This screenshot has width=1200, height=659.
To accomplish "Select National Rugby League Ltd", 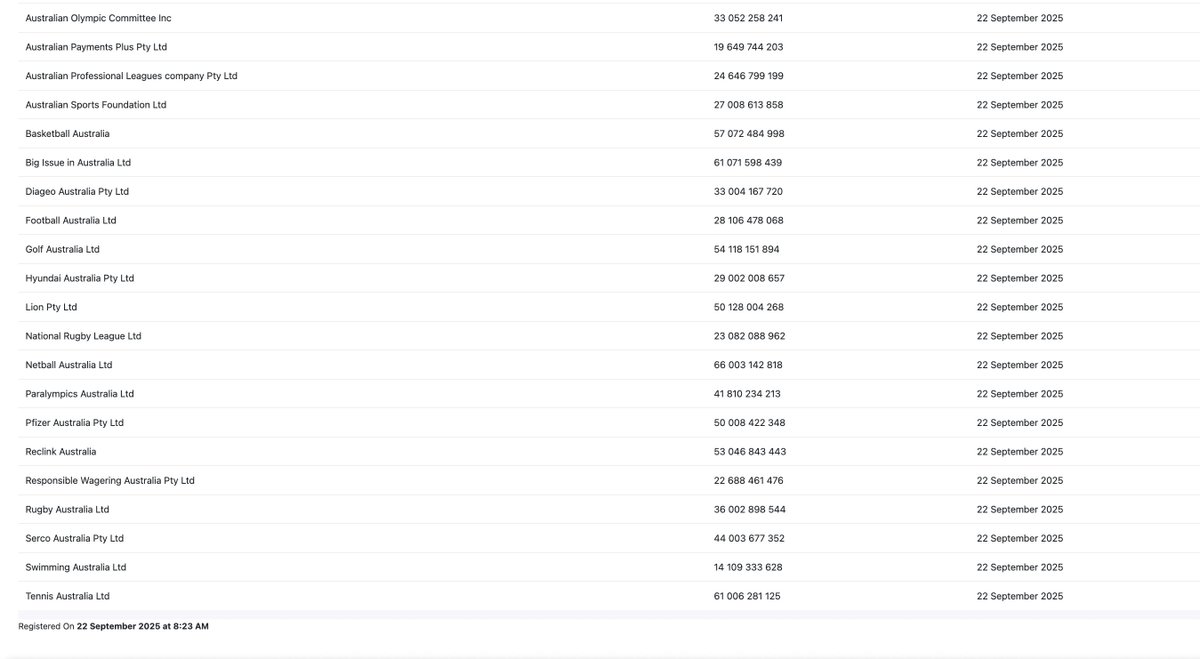I will point(83,337).
